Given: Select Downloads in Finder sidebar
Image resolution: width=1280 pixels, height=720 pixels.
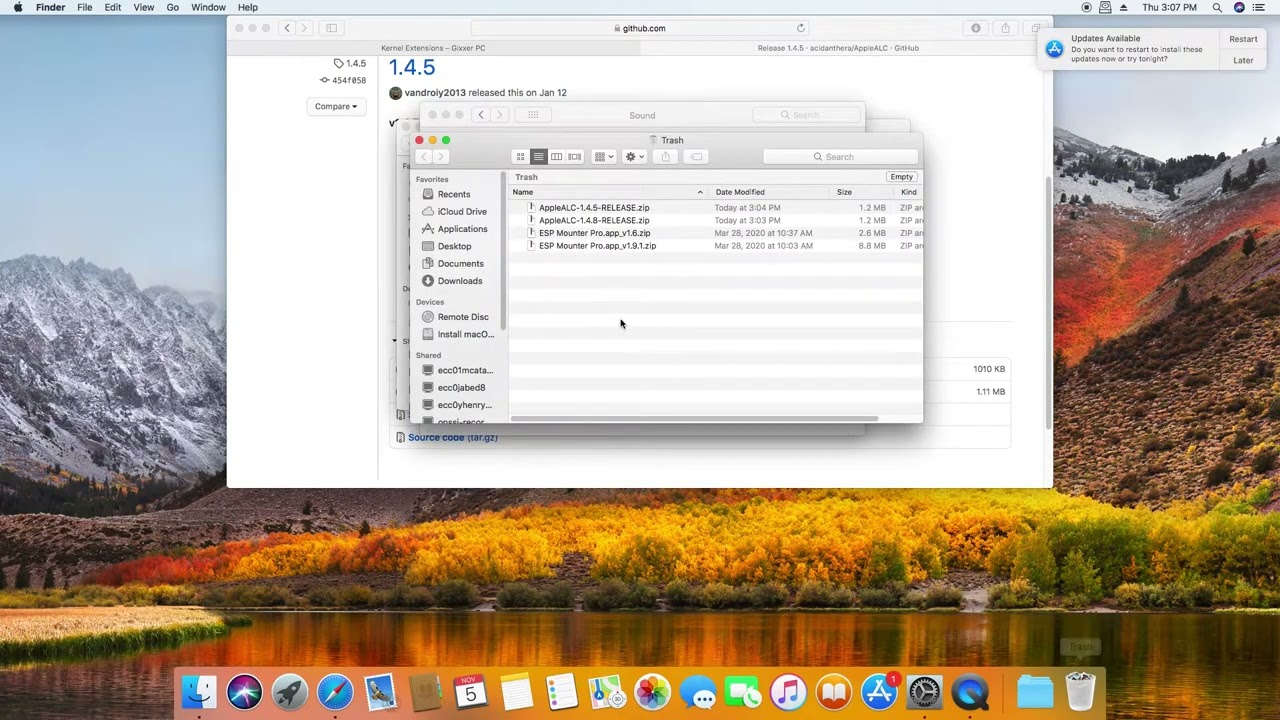Looking at the screenshot, I should pos(459,281).
